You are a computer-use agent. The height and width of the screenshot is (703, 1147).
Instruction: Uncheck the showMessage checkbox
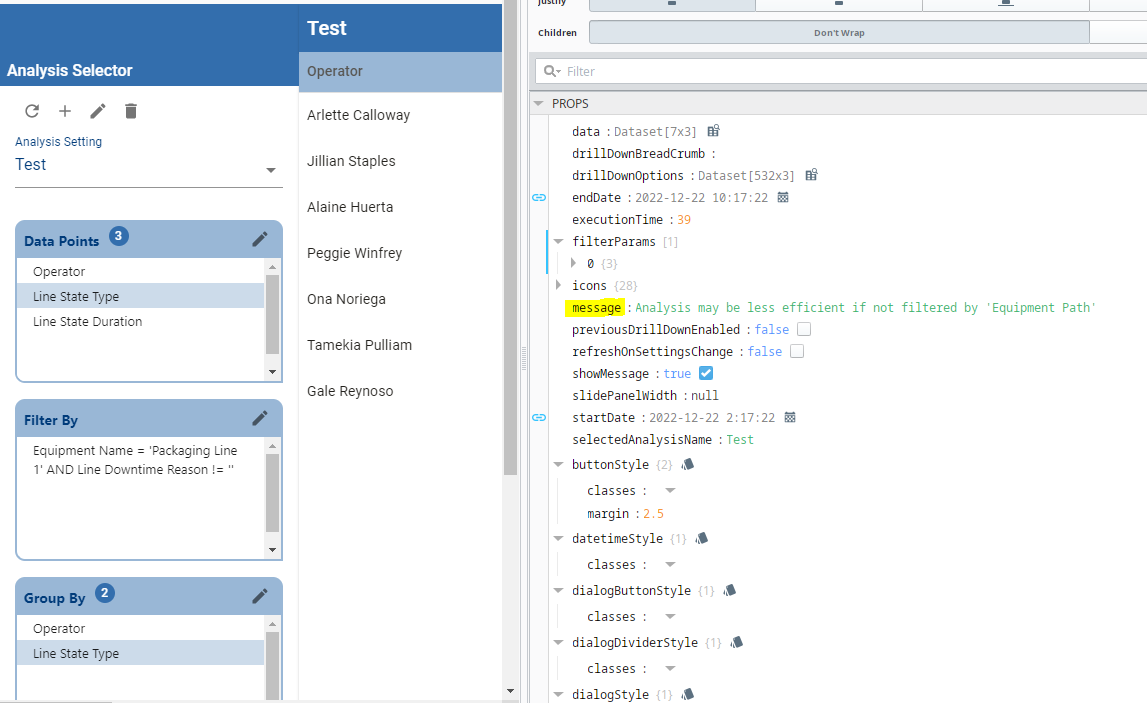coord(706,373)
